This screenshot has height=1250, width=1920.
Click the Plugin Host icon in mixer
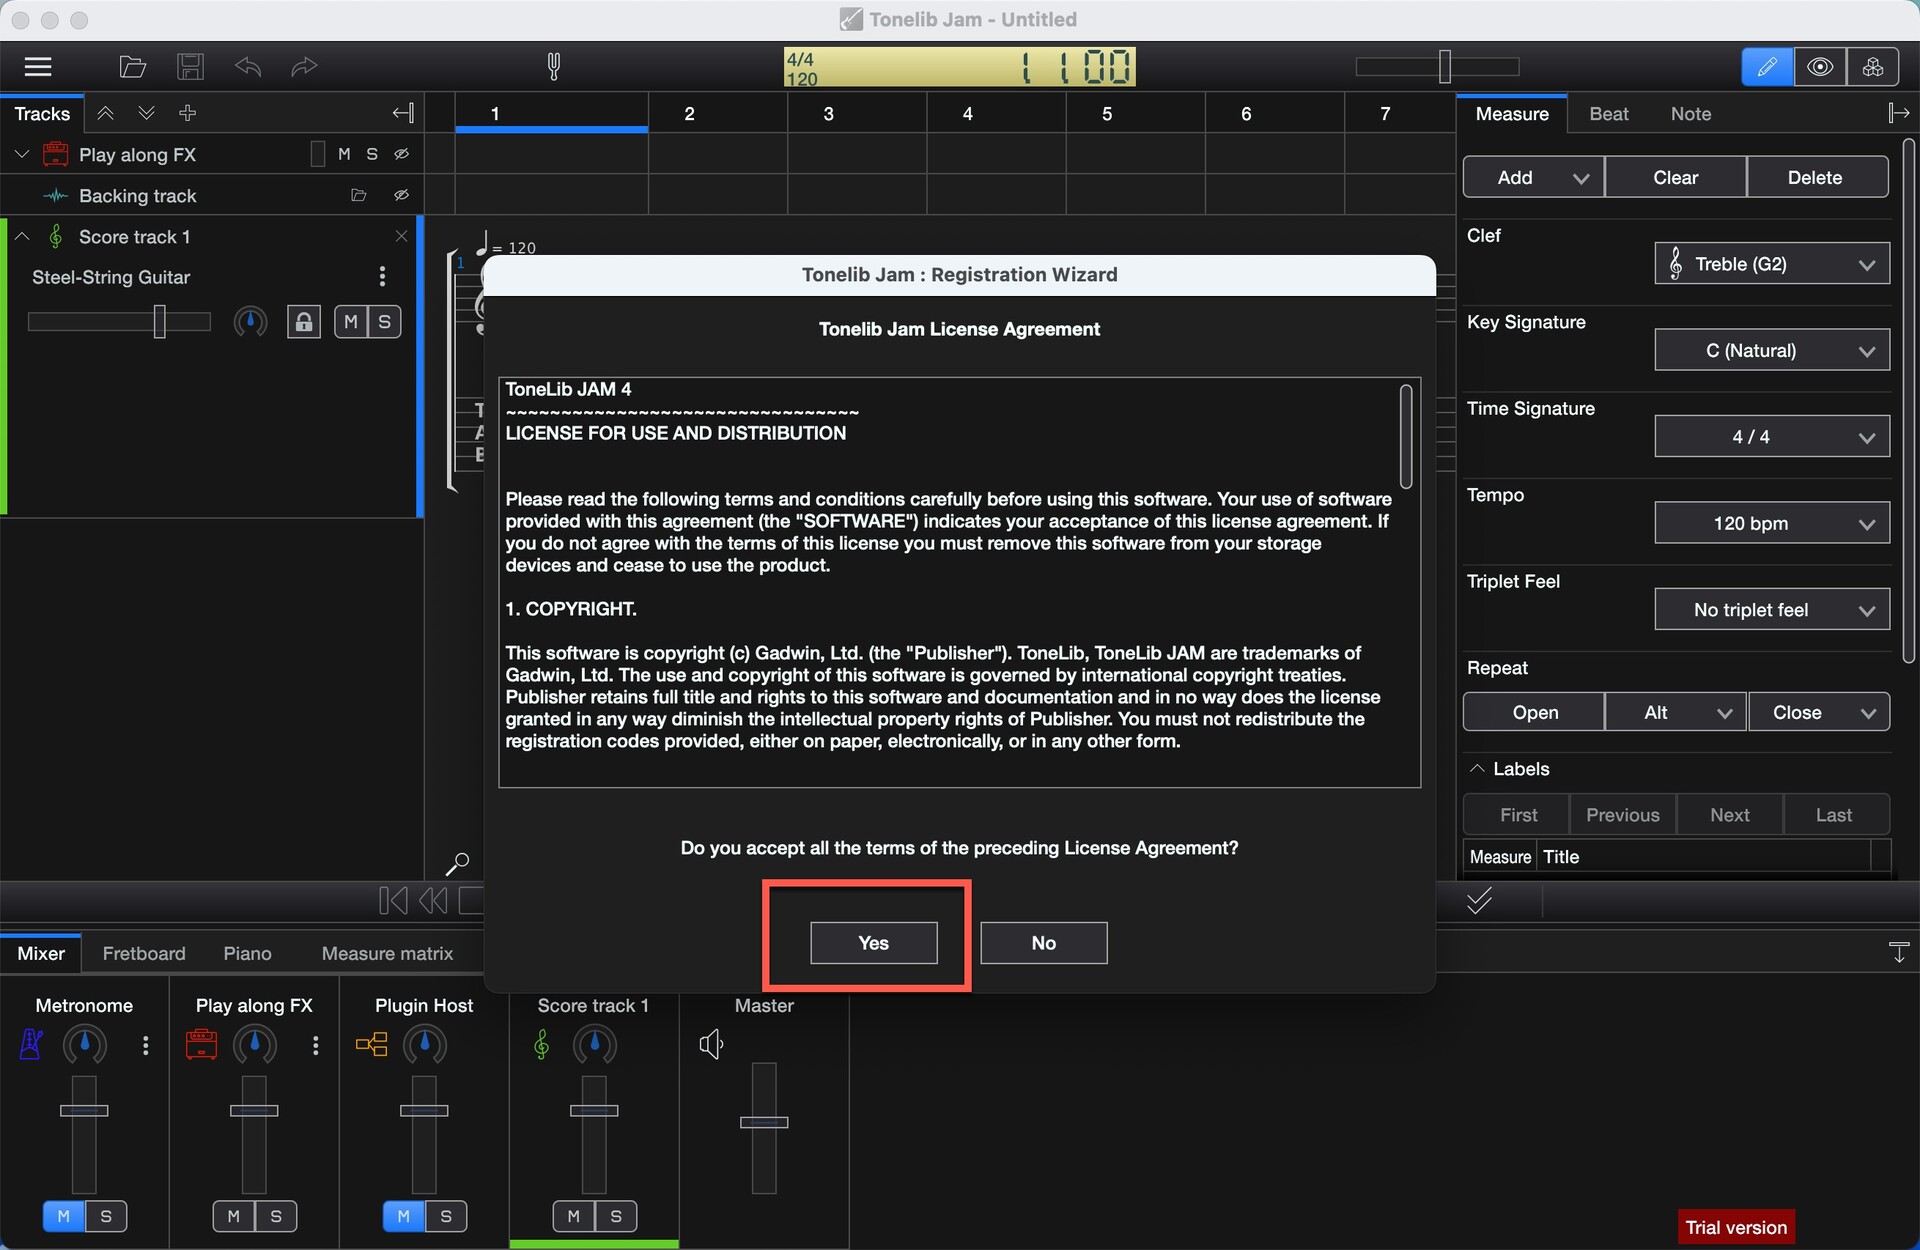pos(371,1045)
